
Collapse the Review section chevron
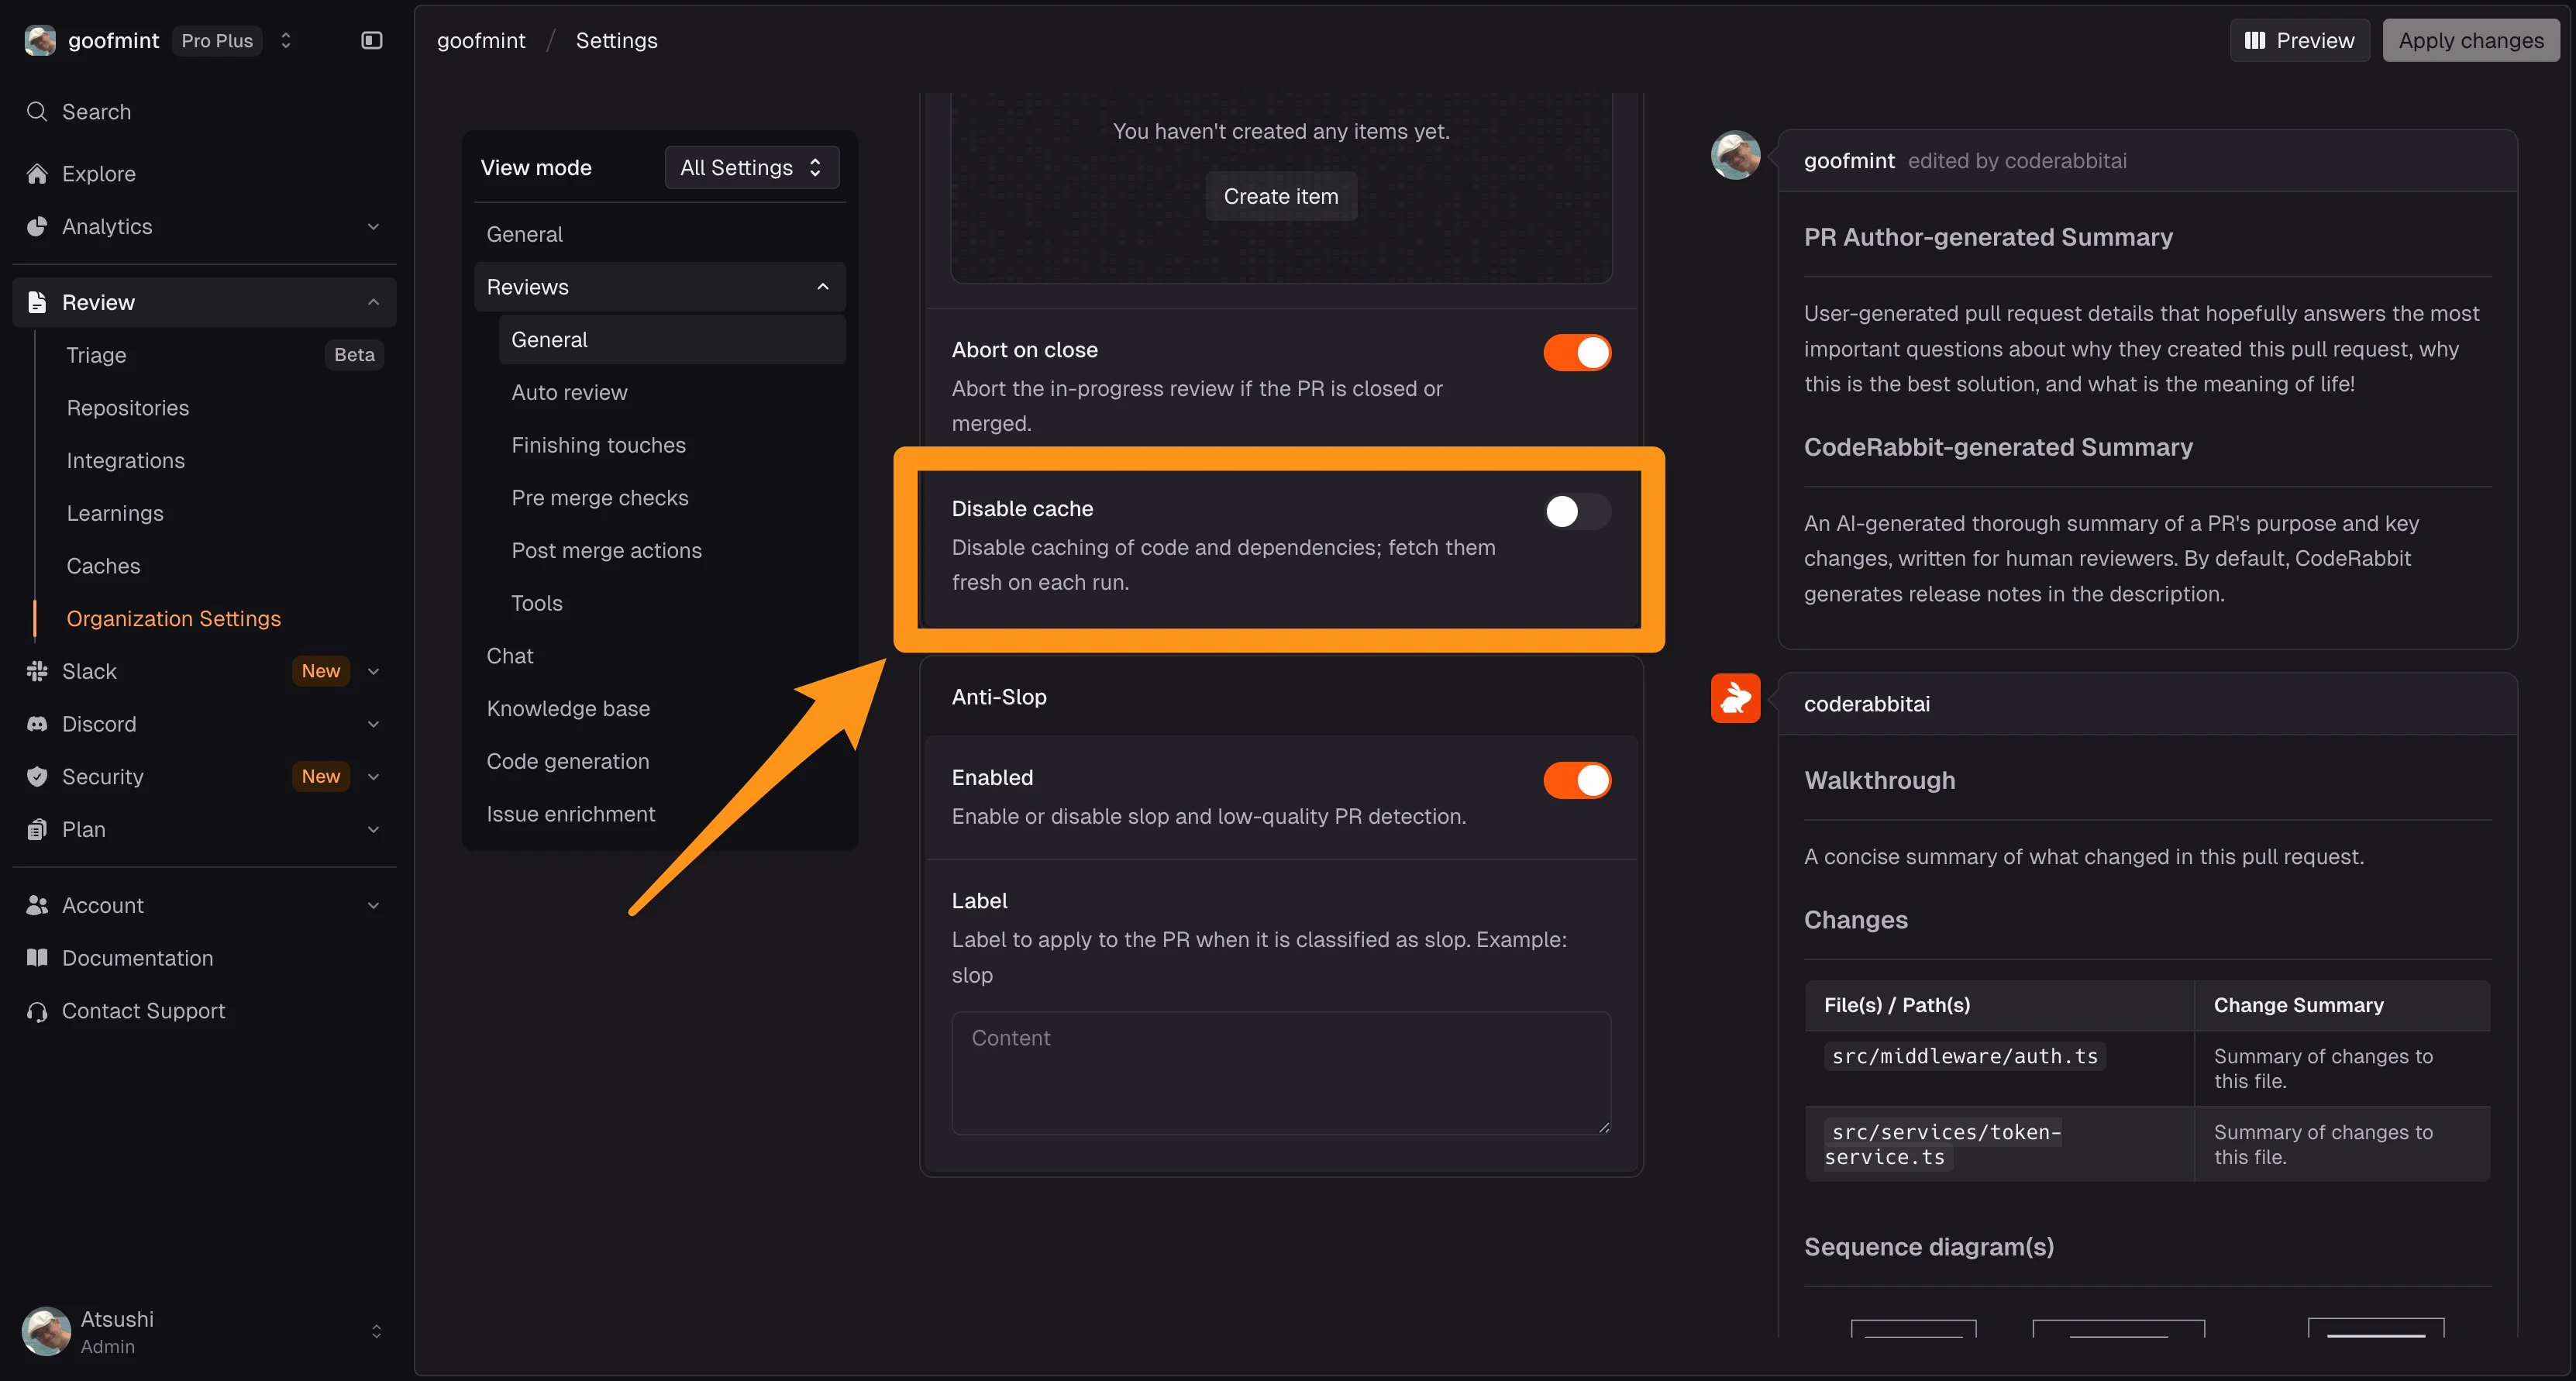coord(373,302)
